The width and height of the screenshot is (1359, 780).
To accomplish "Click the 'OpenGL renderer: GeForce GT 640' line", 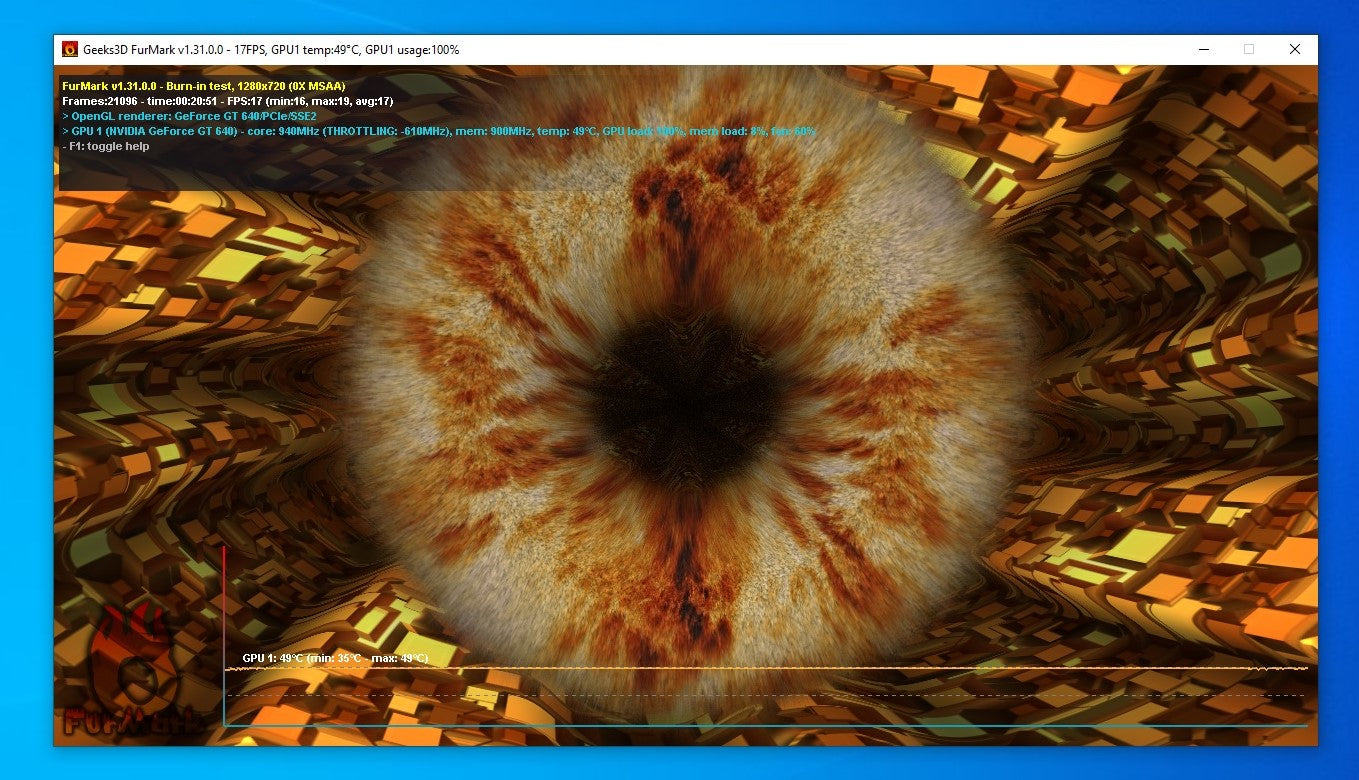I will (190, 116).
